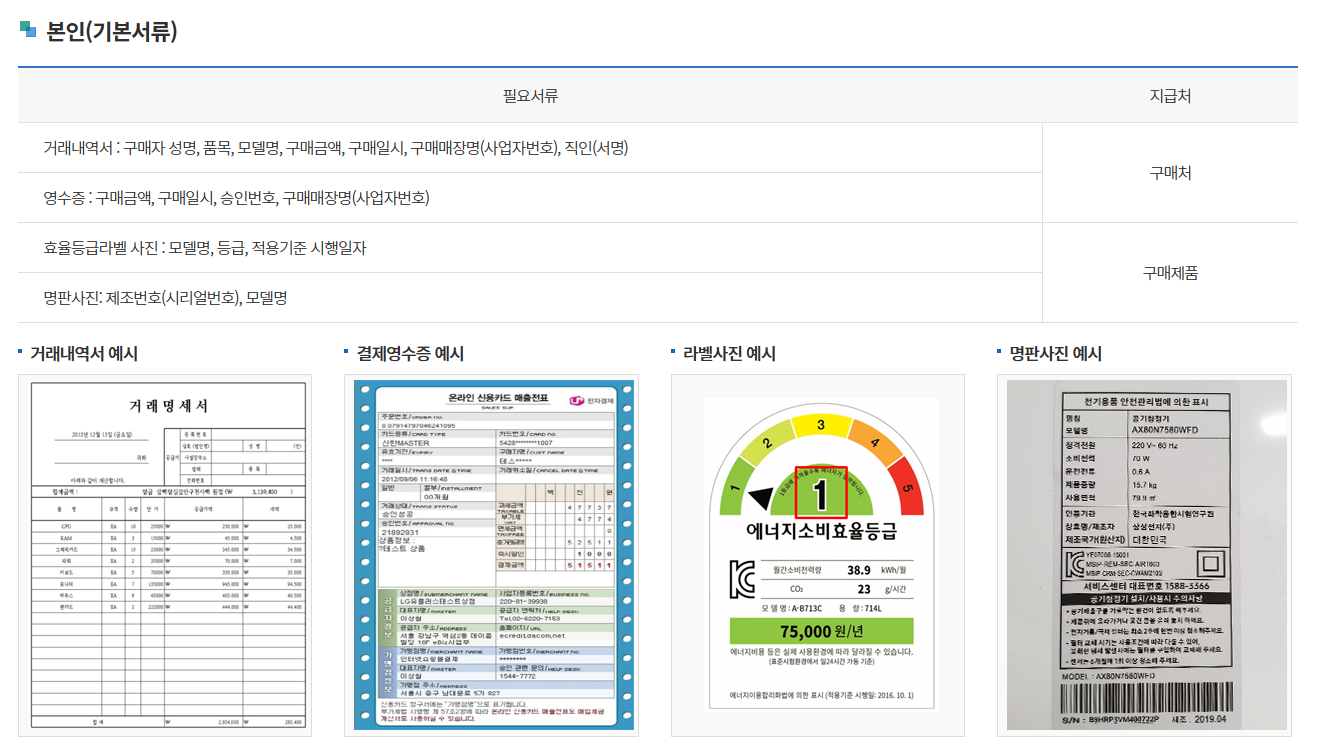This screenshot has width=1321, height=749.
Task: Click the blue bullet beside 명판사진 예시
Action: pyautogui.click(x=998, y=352)
